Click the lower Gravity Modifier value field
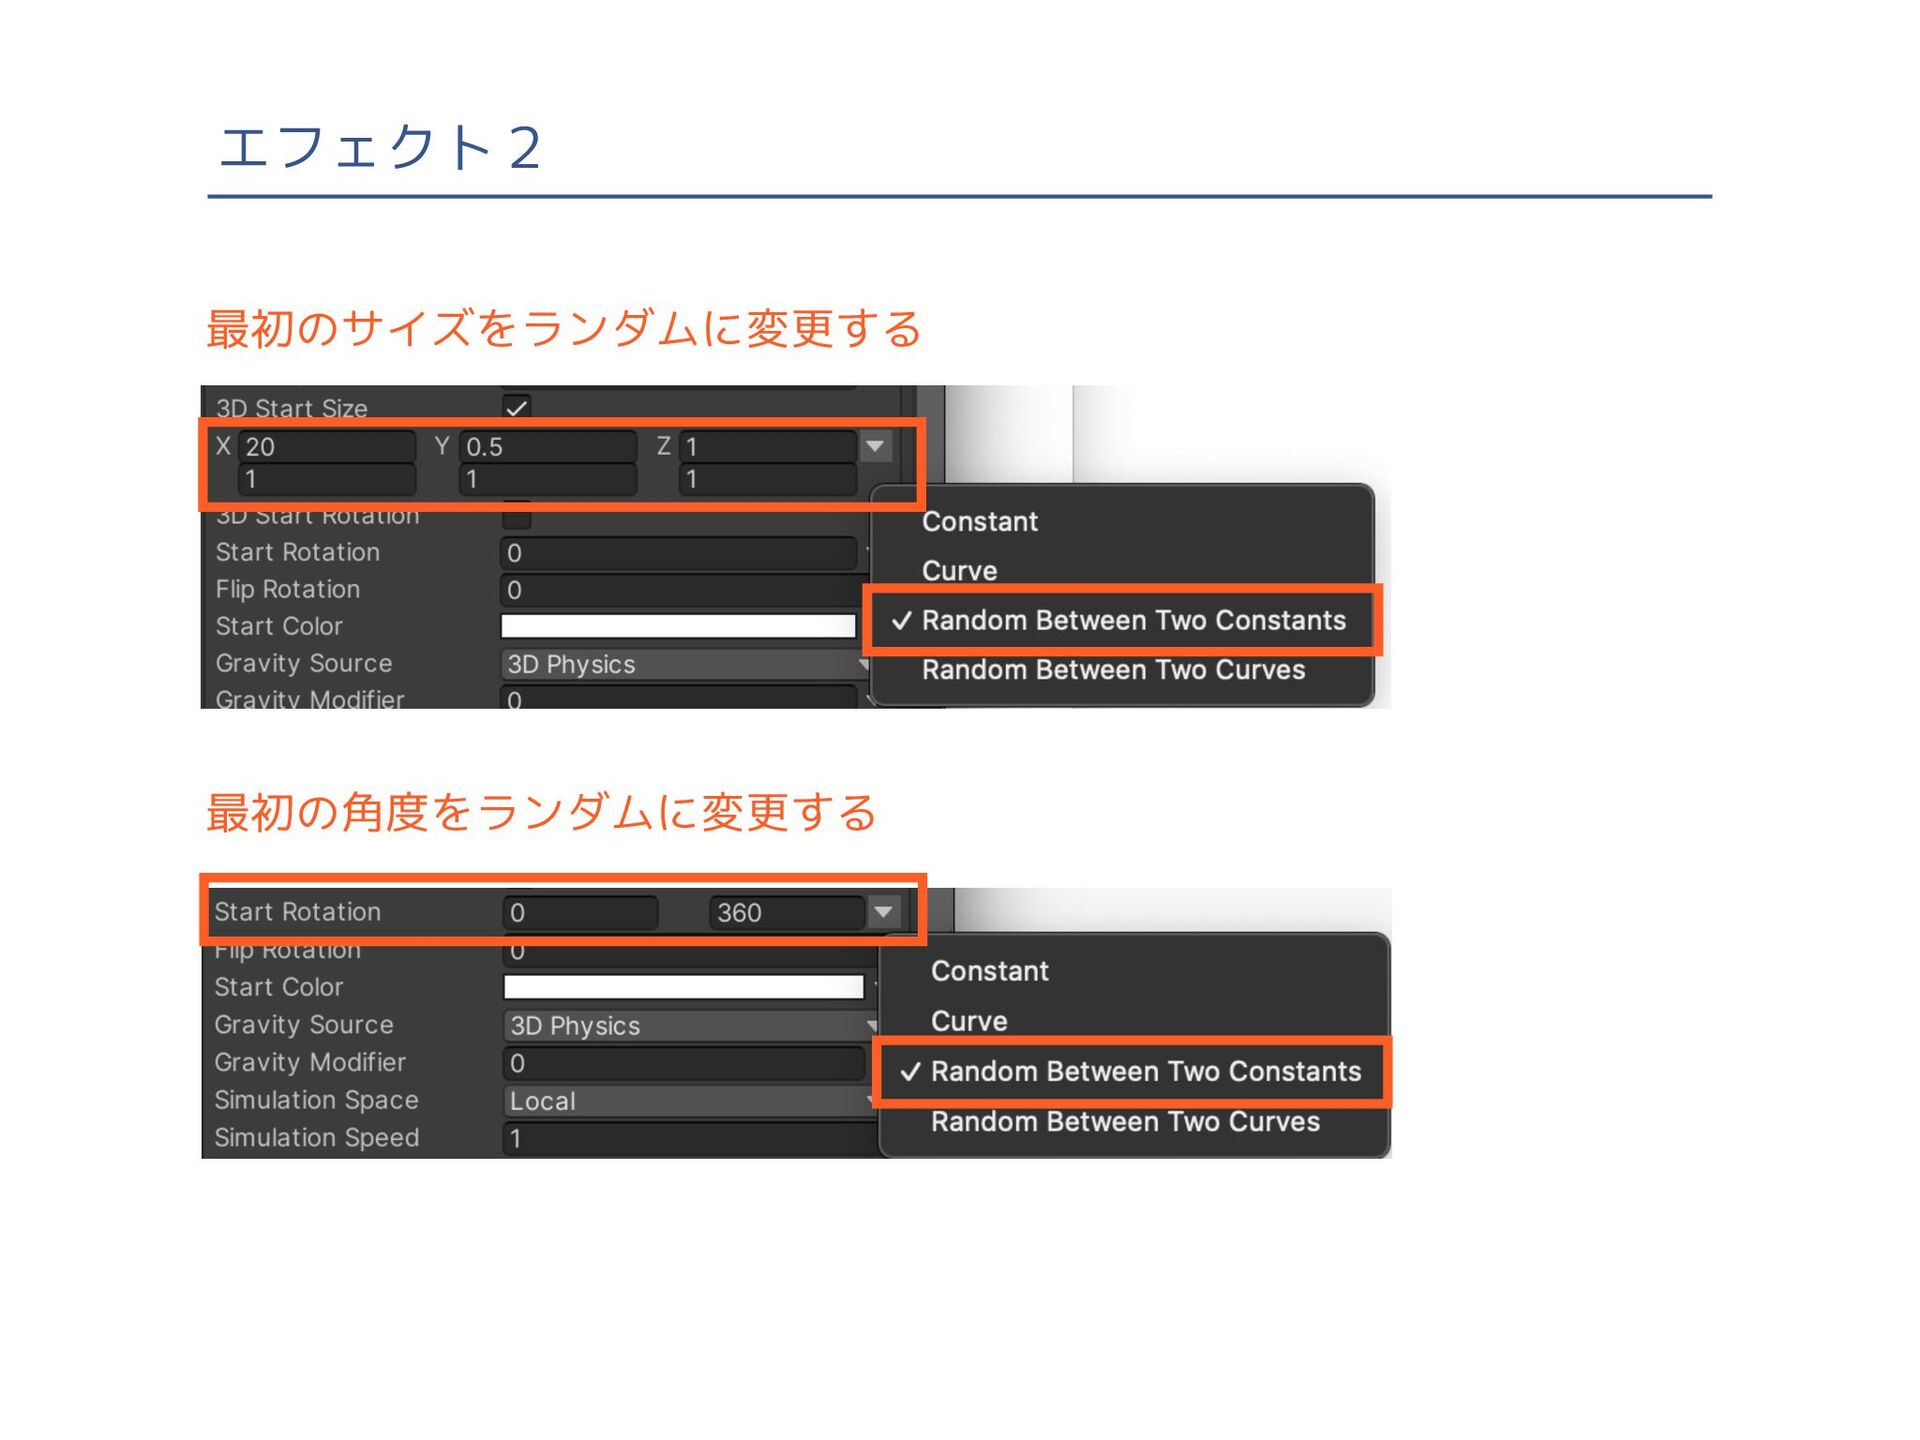 pos(684,1063)
